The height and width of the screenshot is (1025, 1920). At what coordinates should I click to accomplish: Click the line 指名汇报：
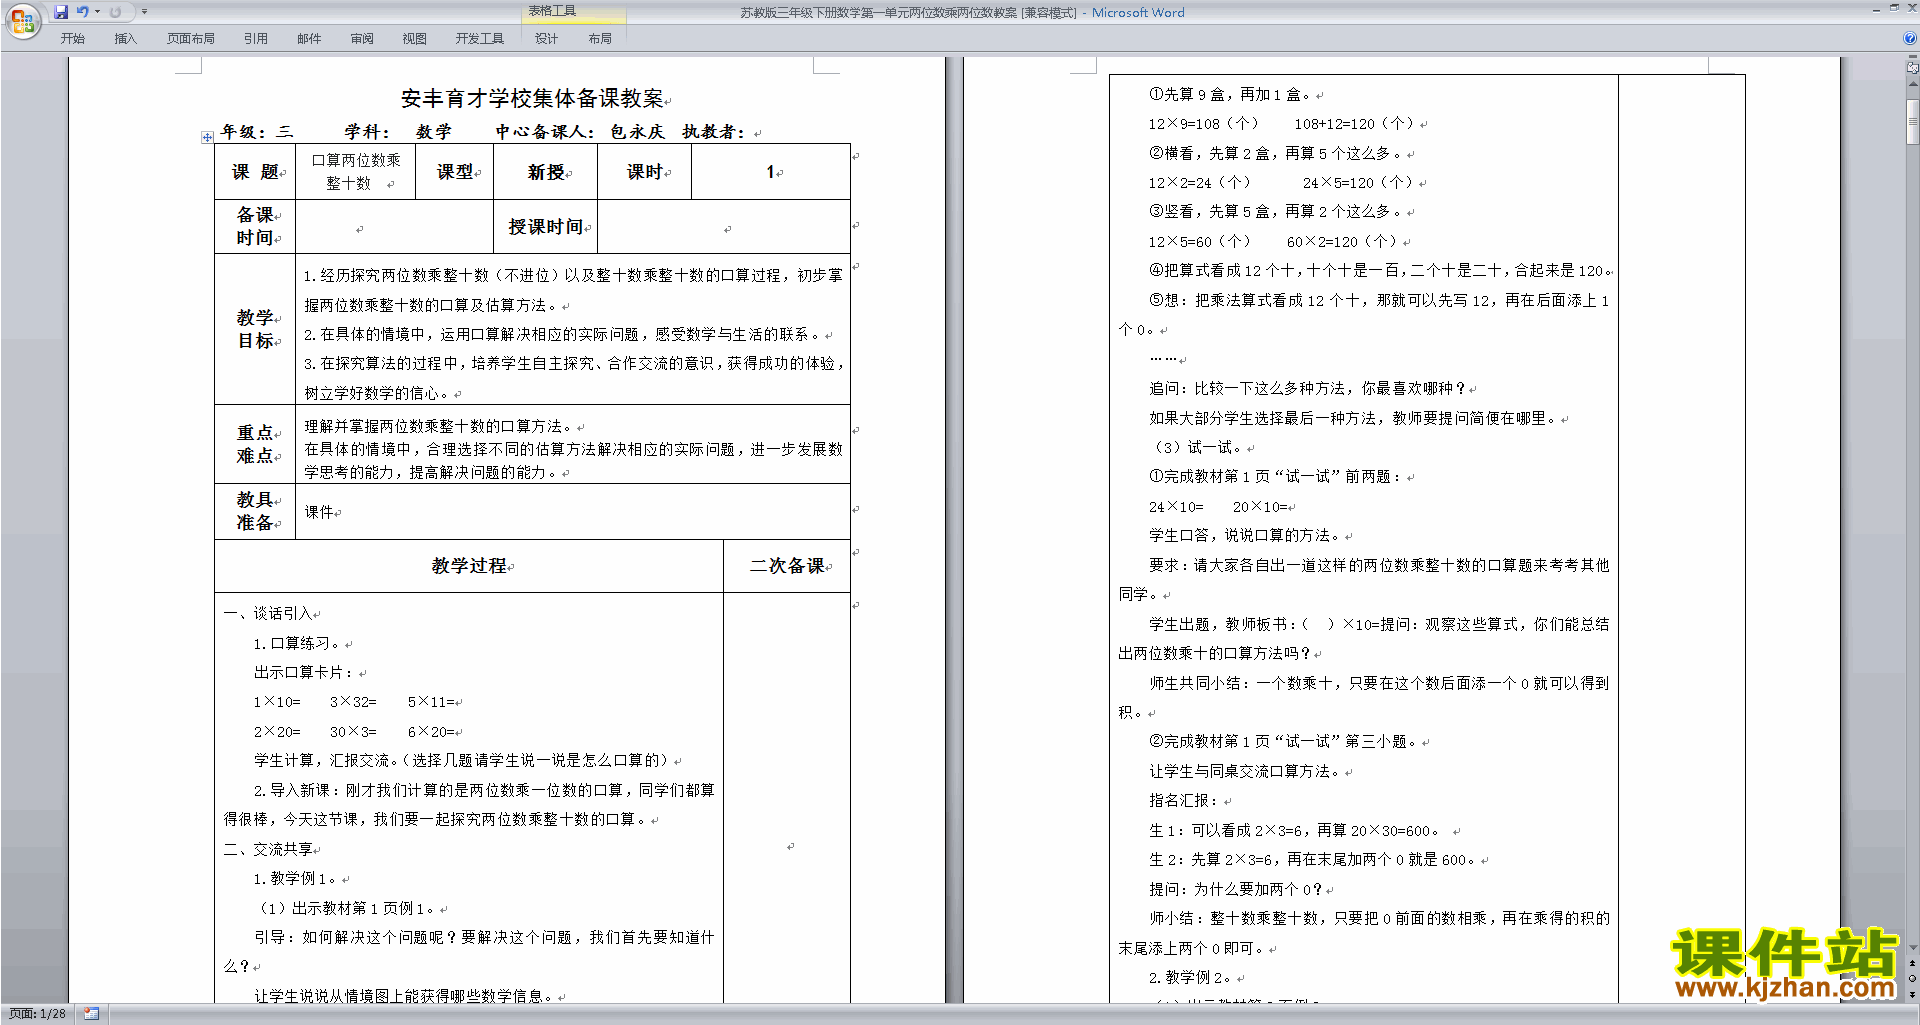click(x=1184, y=801)
